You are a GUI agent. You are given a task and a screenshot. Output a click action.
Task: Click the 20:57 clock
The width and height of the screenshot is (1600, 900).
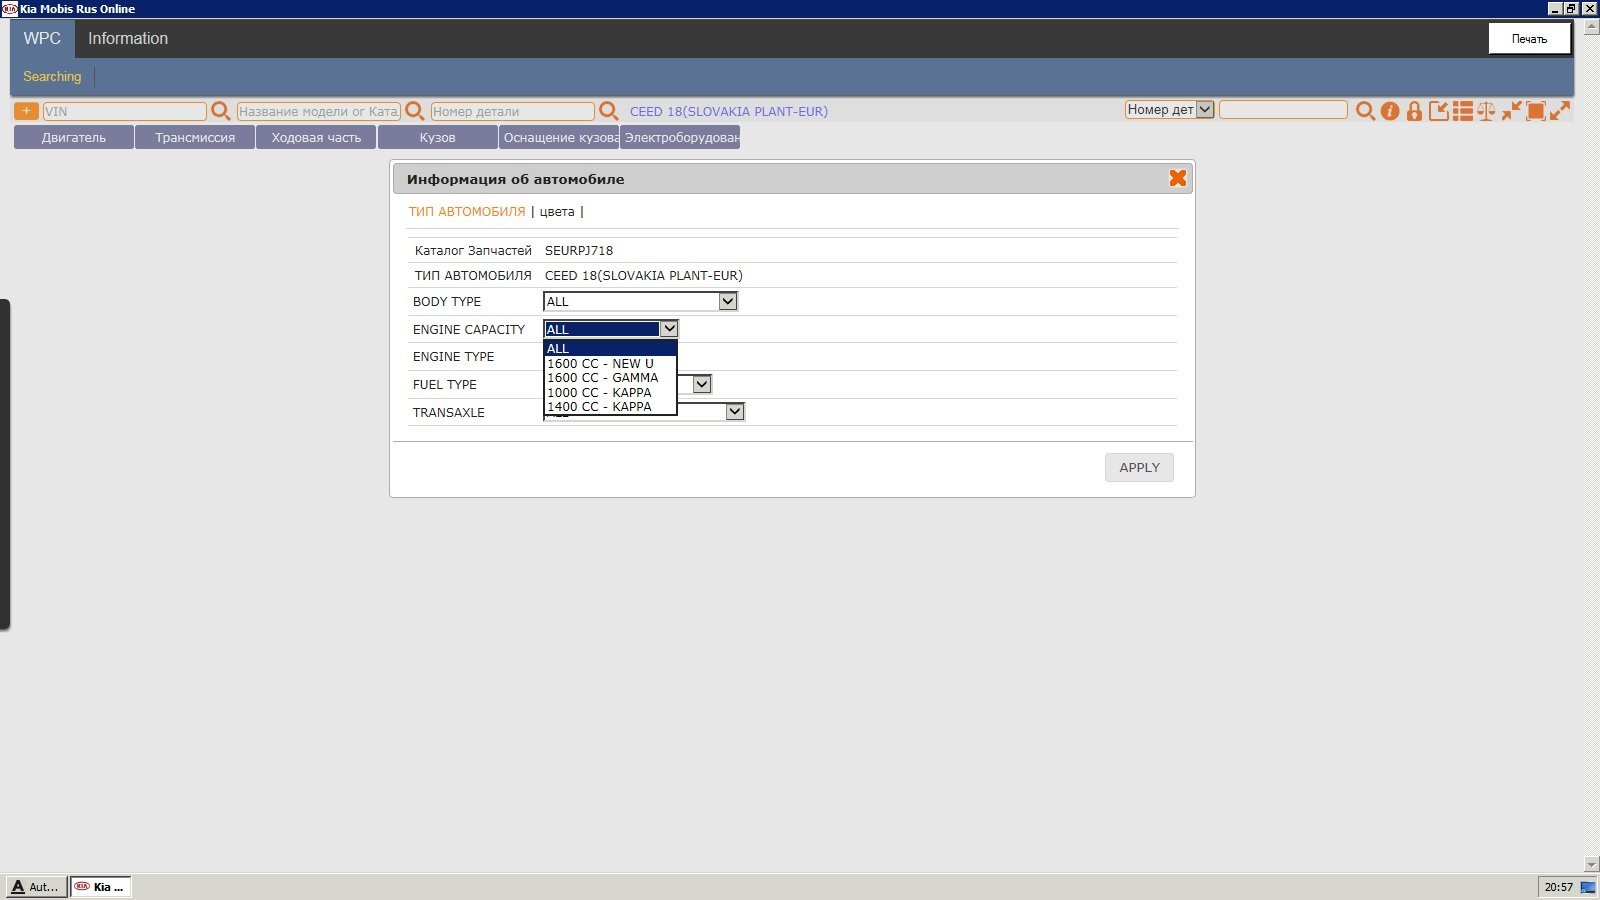1558,887
